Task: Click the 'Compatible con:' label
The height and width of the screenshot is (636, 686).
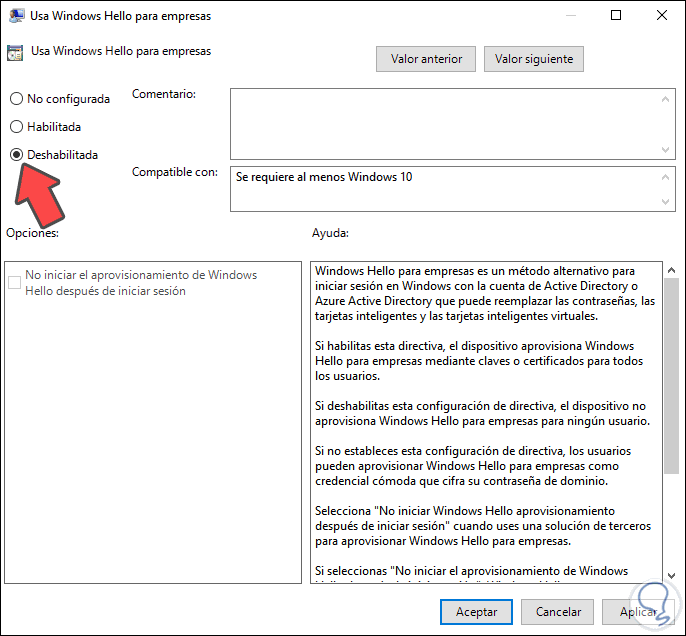Action: tap(175, 172)
